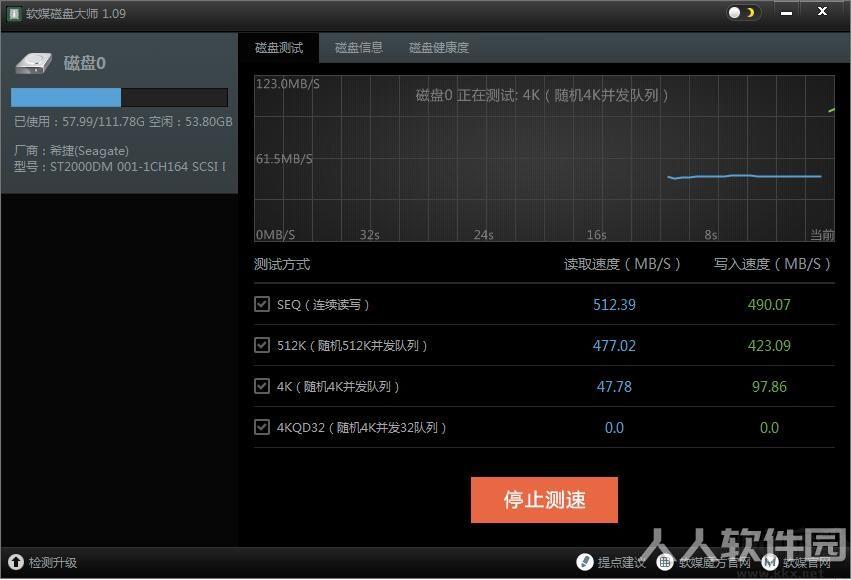Click SEQ read speed value 512.39

tap(614, 305)
